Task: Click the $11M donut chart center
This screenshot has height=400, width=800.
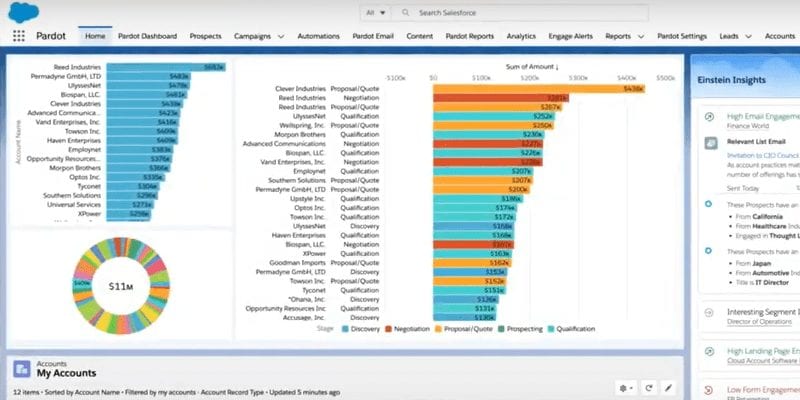Action: coord(121,287)
